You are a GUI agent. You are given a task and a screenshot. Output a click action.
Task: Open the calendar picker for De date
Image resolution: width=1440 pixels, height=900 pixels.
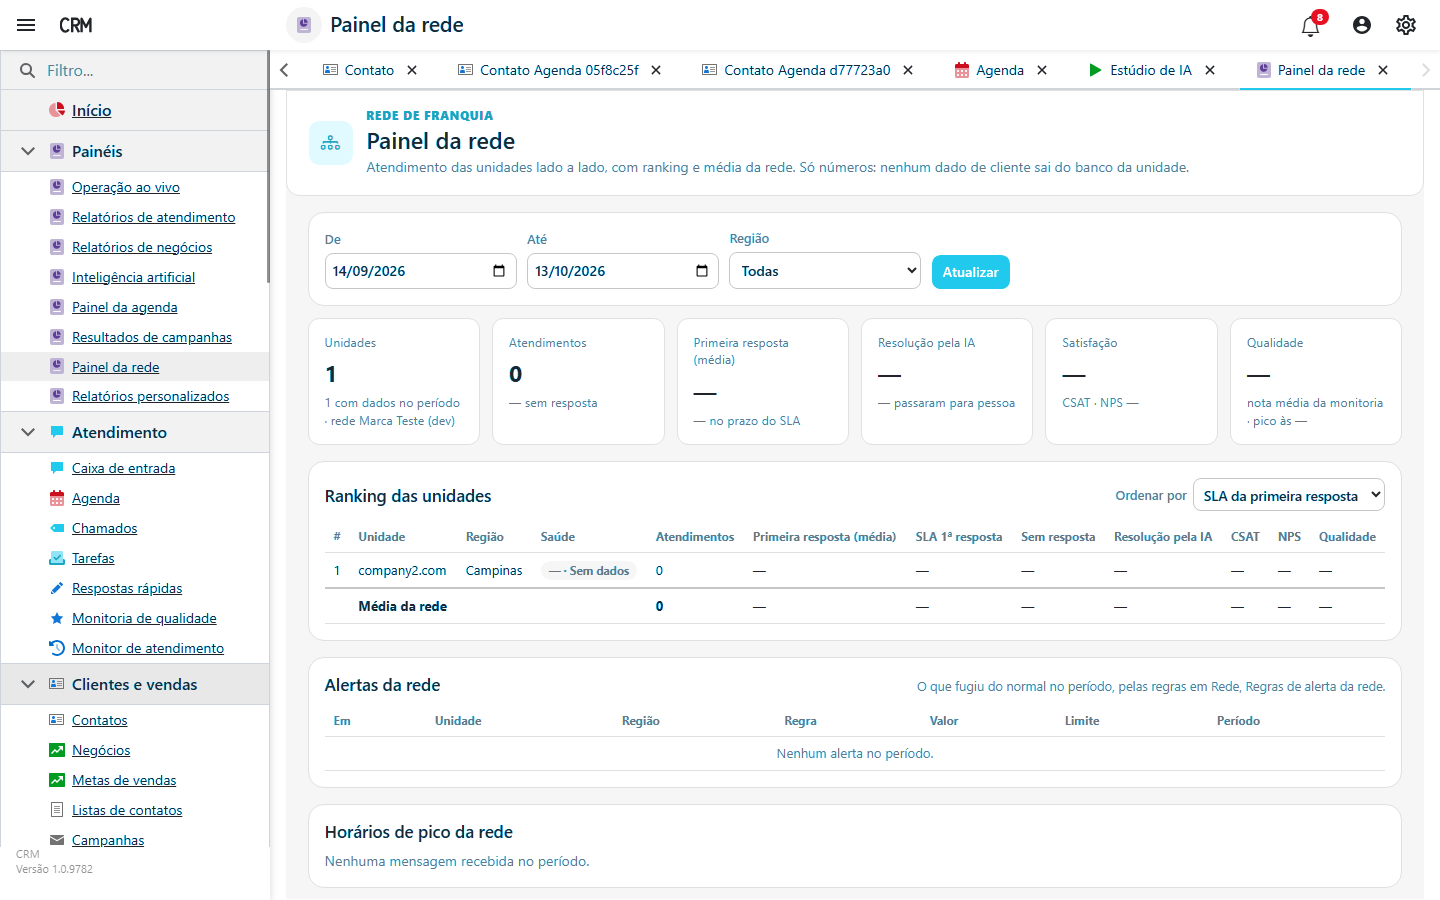pos(499,271)
